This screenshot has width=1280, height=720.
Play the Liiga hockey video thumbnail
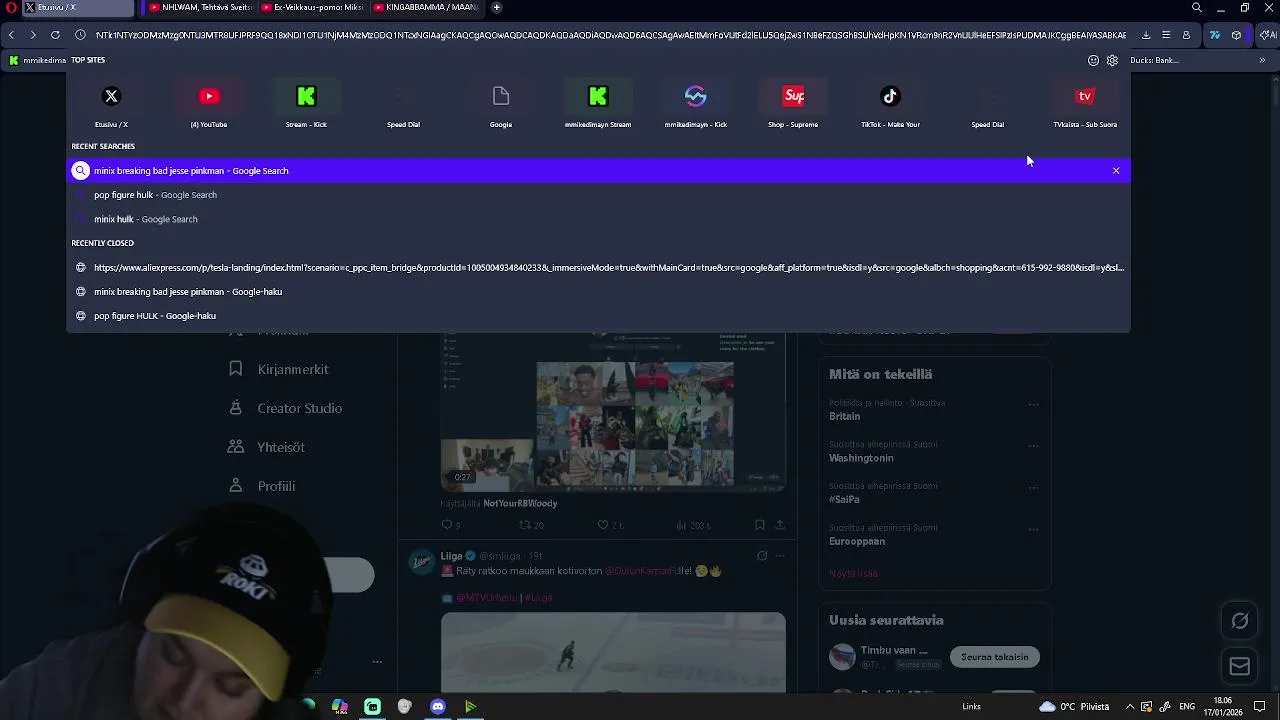pyautogui.click(x=613, y=652)
